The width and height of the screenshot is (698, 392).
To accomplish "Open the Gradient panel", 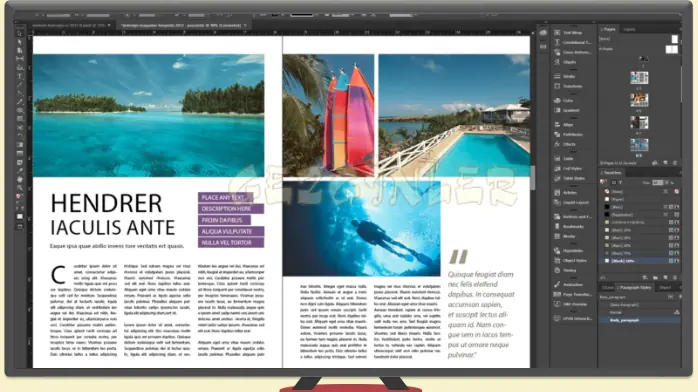I will pos(567,110).
